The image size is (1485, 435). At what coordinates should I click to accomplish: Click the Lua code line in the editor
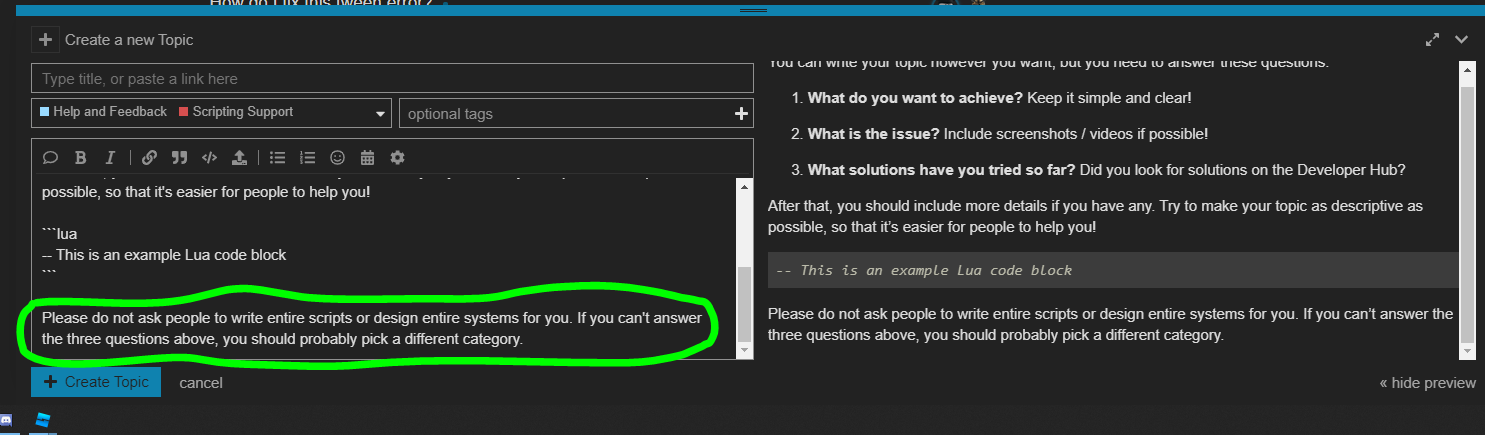164,254
